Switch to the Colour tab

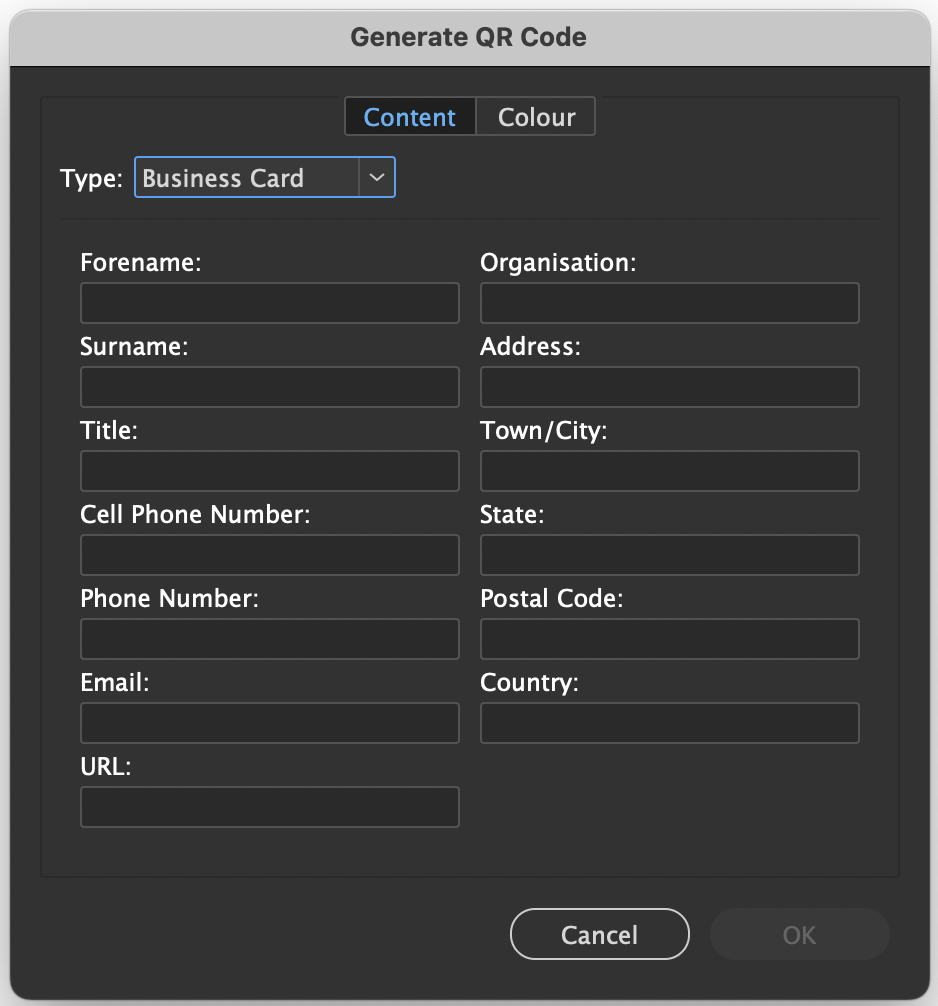[x=536, y=116]
